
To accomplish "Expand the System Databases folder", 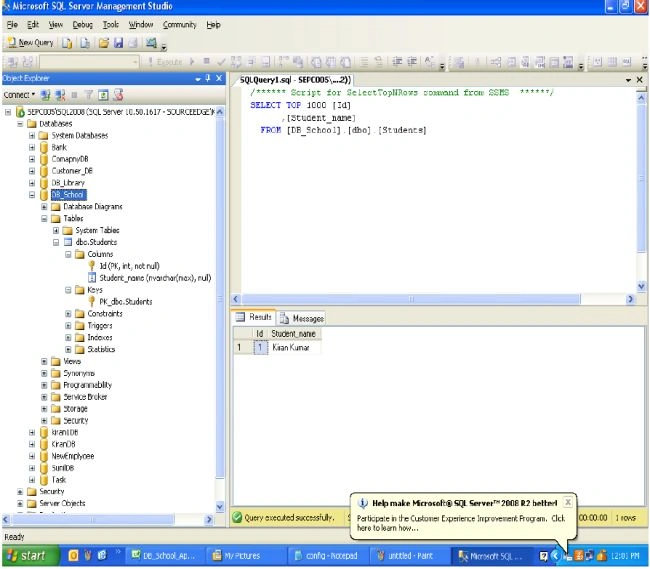I will [32, 136].
